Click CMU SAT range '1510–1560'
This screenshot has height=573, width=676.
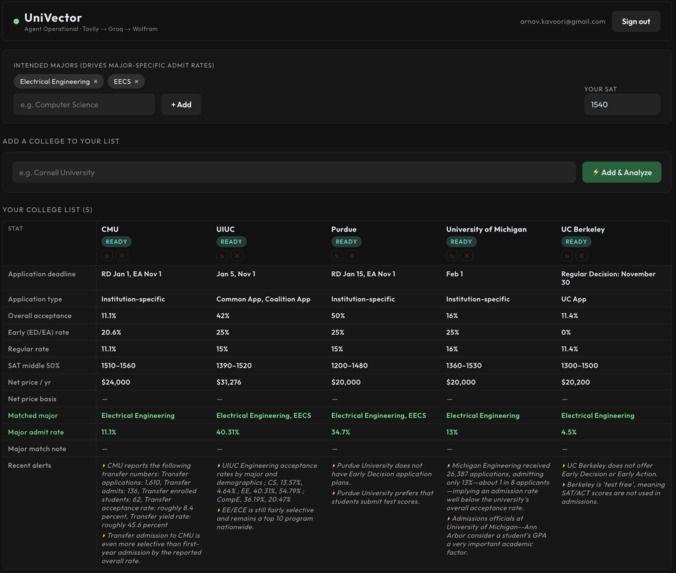pos(119,366)
